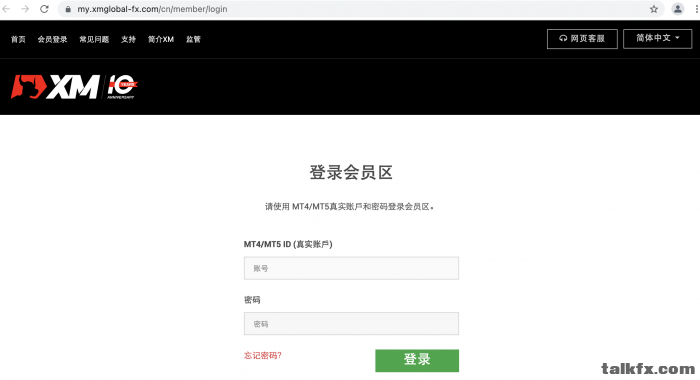Click the browser back arrow
Viewport: 700px width, 380px height.
[x=6, y=9]
